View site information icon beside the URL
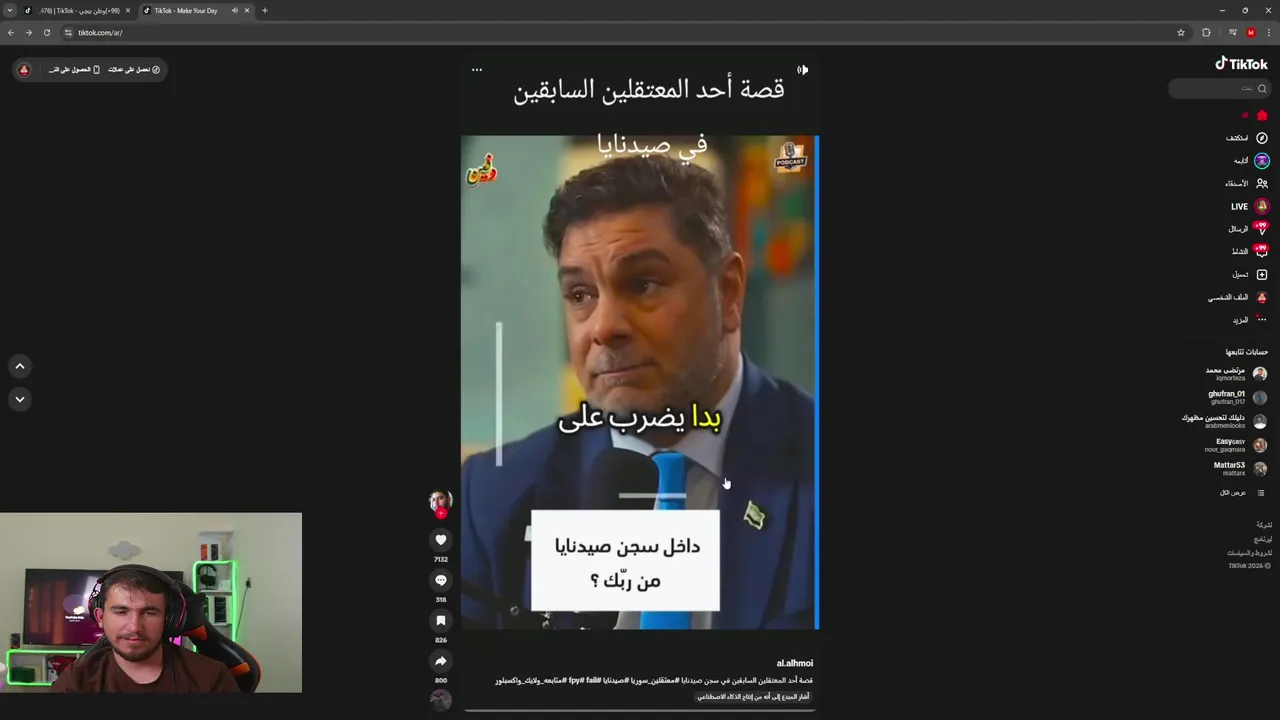 (x=69, y=33)
